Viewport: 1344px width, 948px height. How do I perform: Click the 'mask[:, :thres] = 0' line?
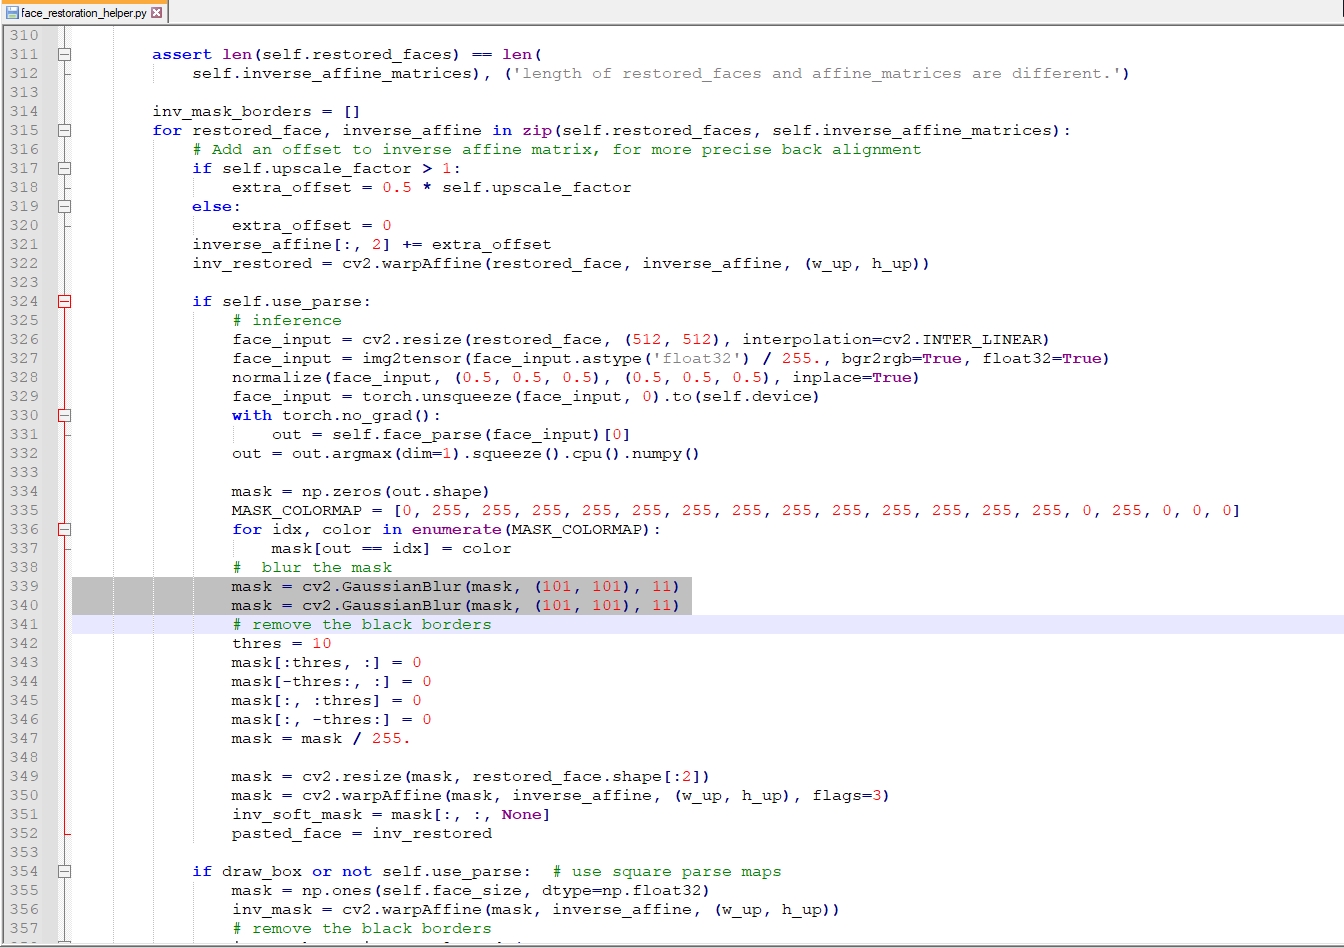[327, 701]
